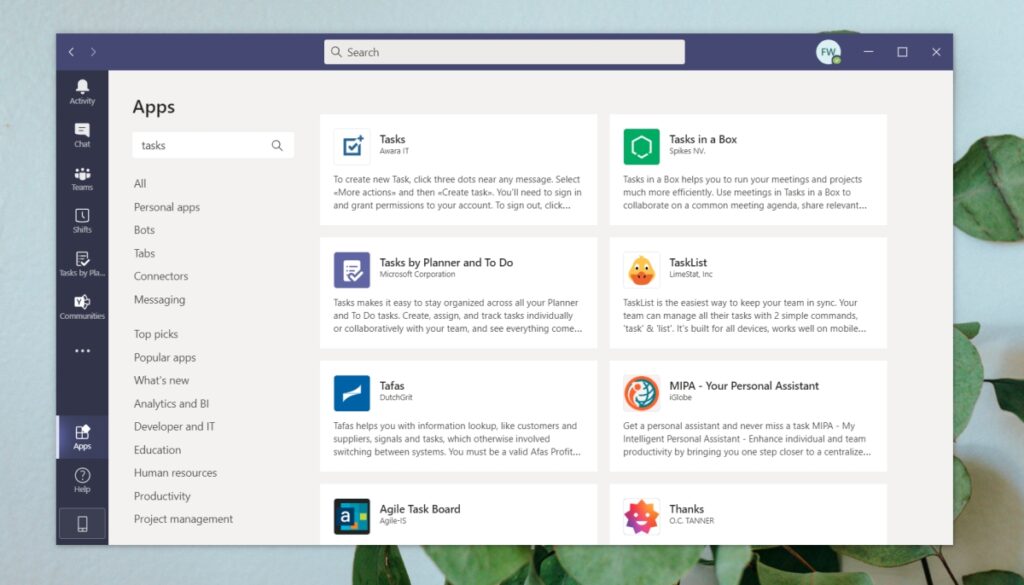Select the Bots category

coord(143,230)
